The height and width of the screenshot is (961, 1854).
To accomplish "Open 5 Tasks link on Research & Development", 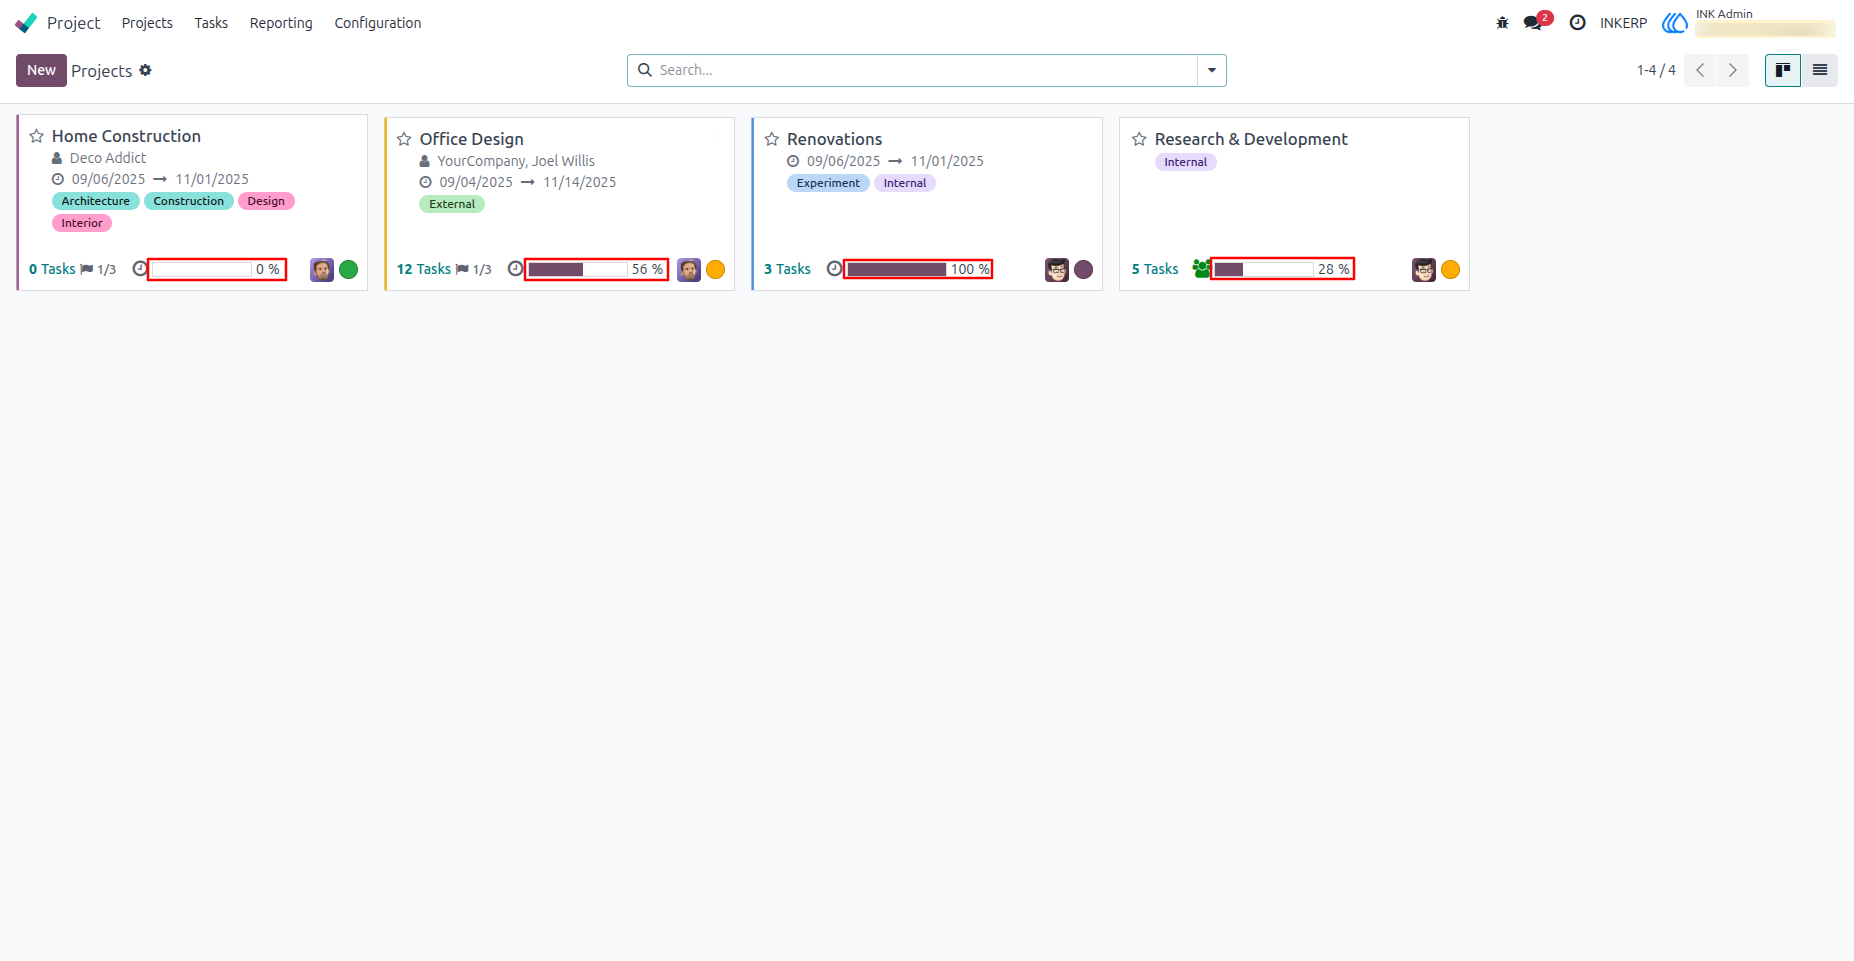I will click(x=1155, y=269).
